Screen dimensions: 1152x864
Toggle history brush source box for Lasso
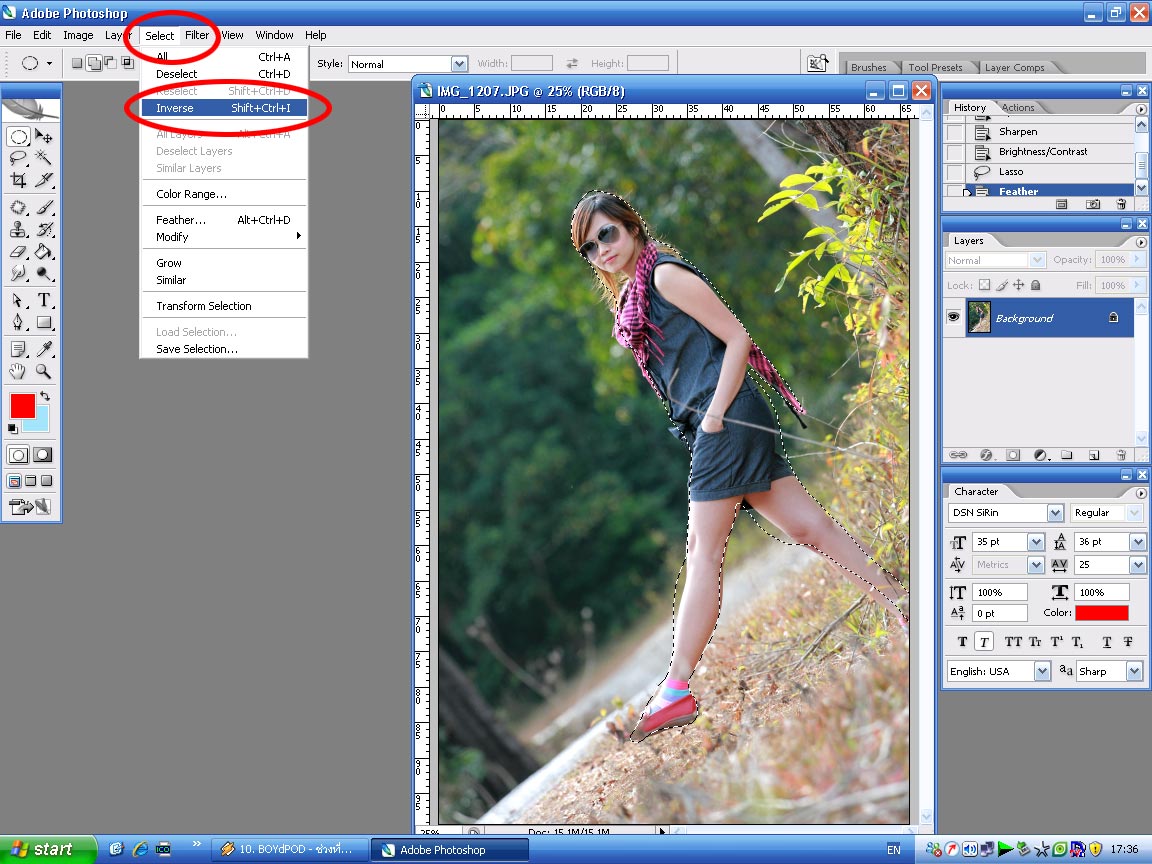(x=954, y=172)
